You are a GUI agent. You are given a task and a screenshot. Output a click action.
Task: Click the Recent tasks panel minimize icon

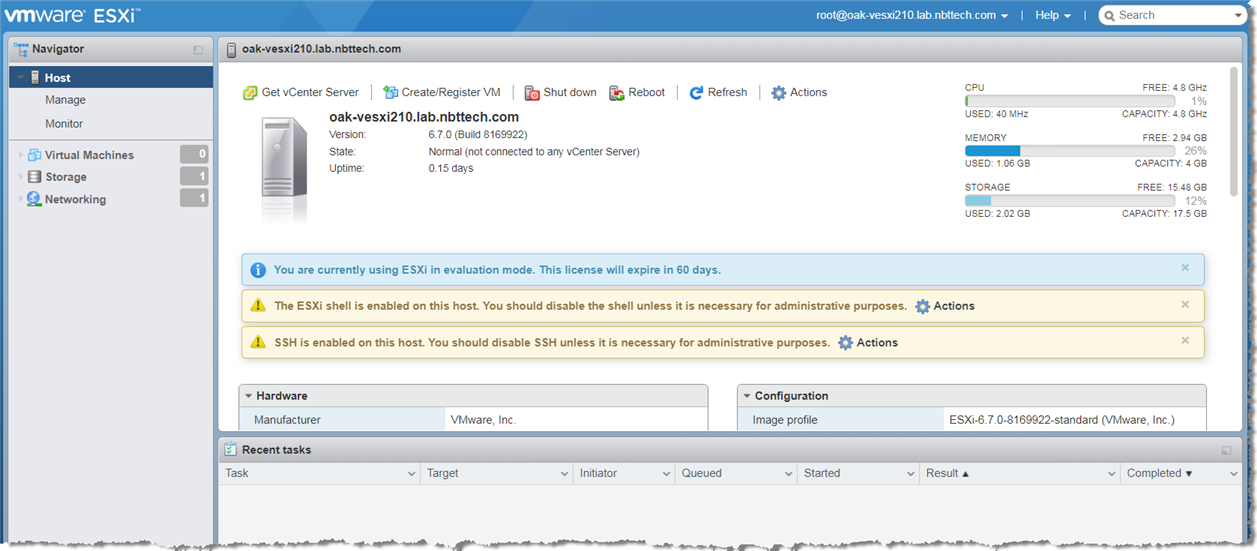click(1227, 451)
